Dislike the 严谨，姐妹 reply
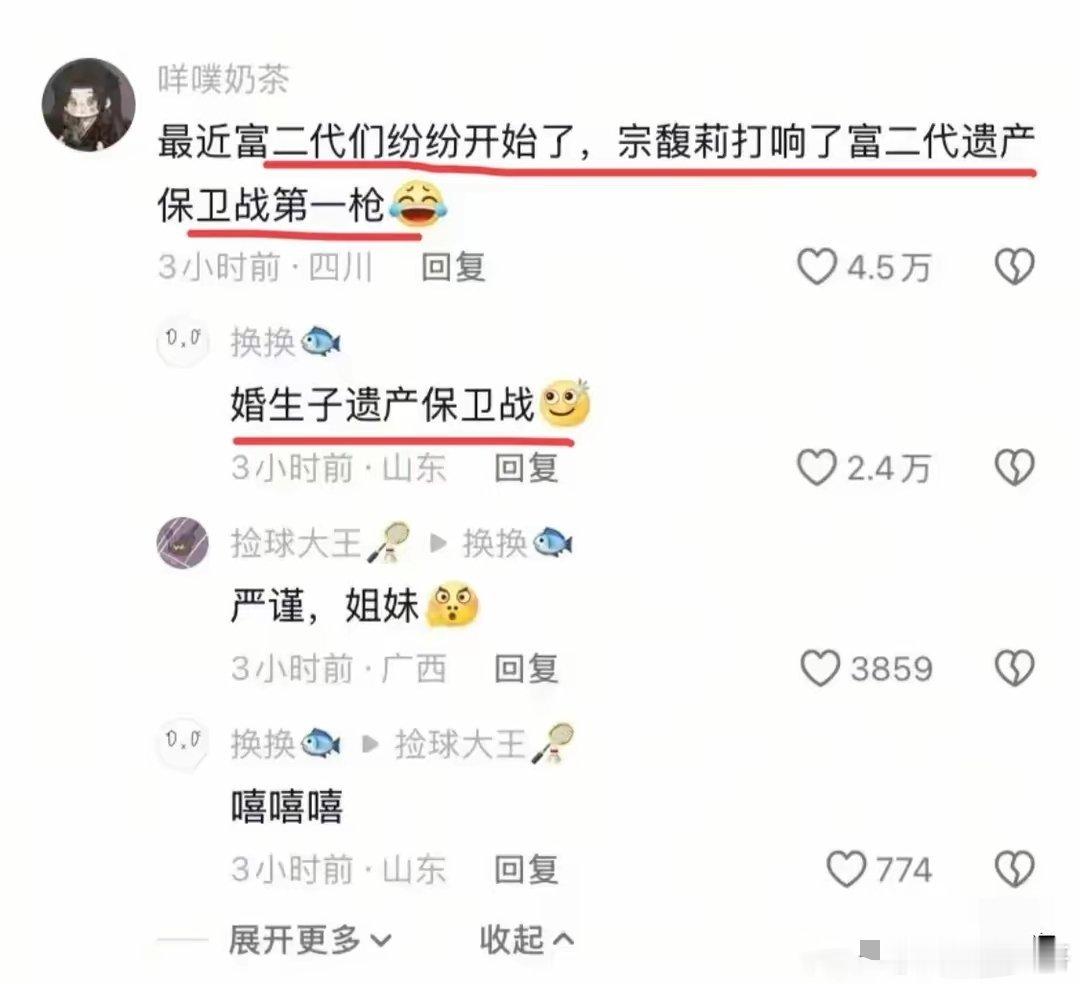The image size is (1080, 984). tap(1015, 669)
